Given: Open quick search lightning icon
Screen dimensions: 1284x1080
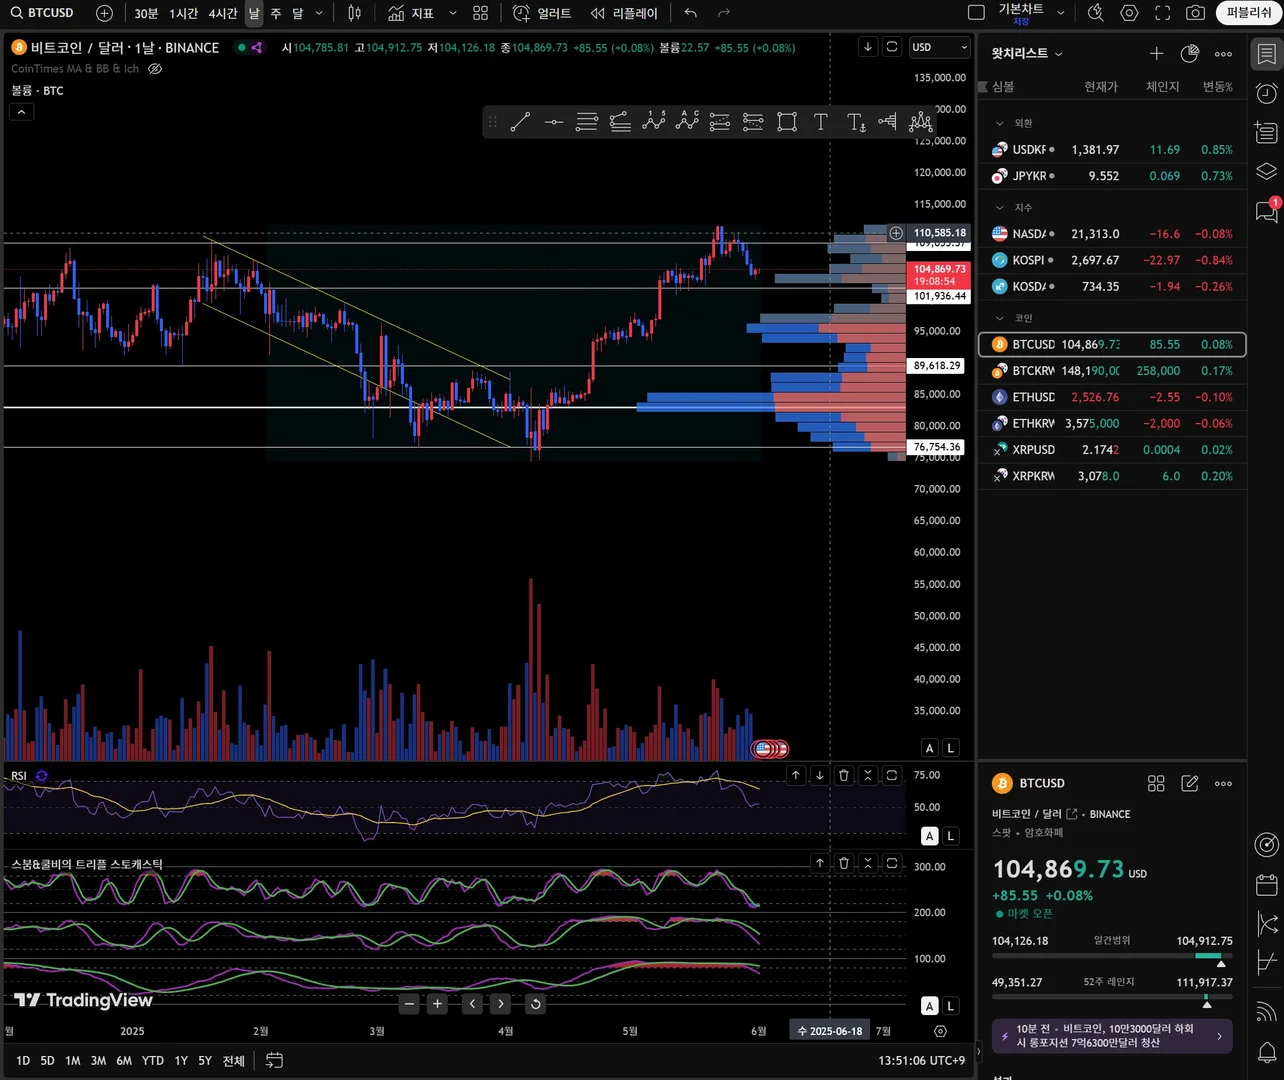Looking at the screenshot, I should coord(1096,13).
